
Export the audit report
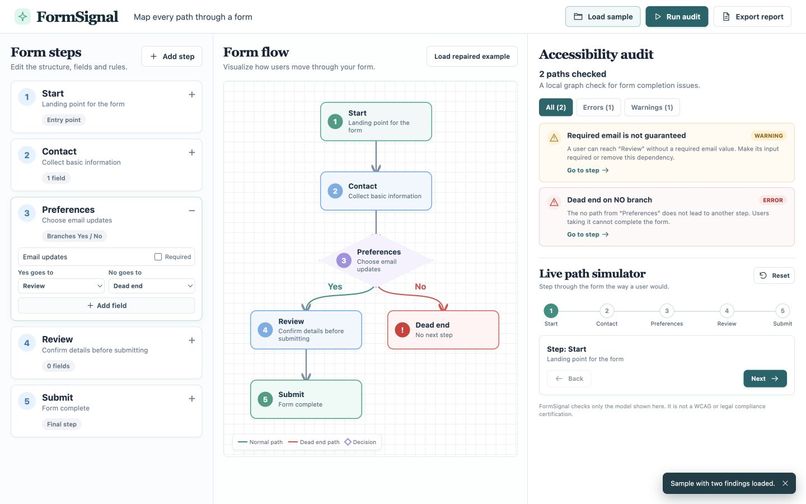(x=753, y=16)
